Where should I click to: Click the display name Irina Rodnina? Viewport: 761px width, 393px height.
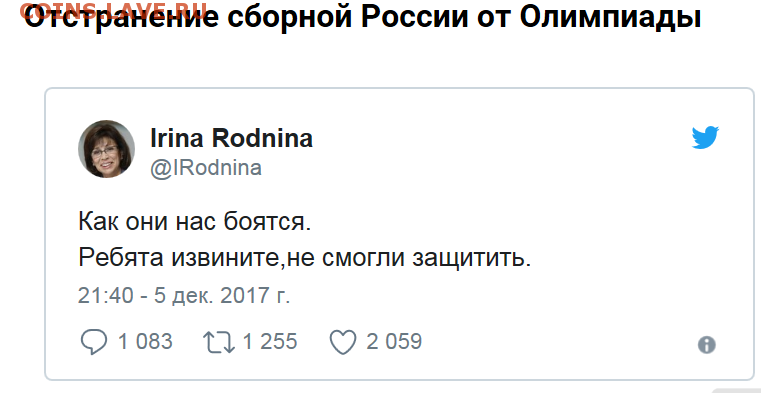(232, 139)
